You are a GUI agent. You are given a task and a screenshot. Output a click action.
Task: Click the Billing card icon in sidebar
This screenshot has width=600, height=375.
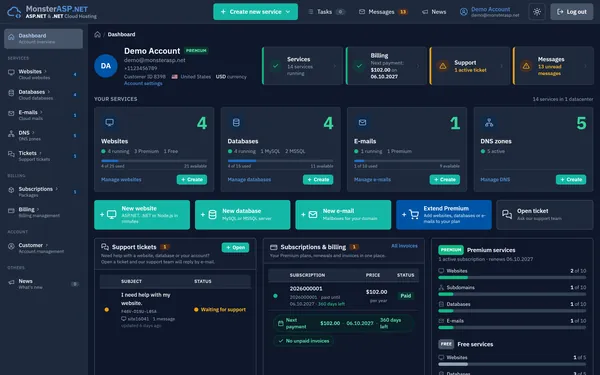11,210
